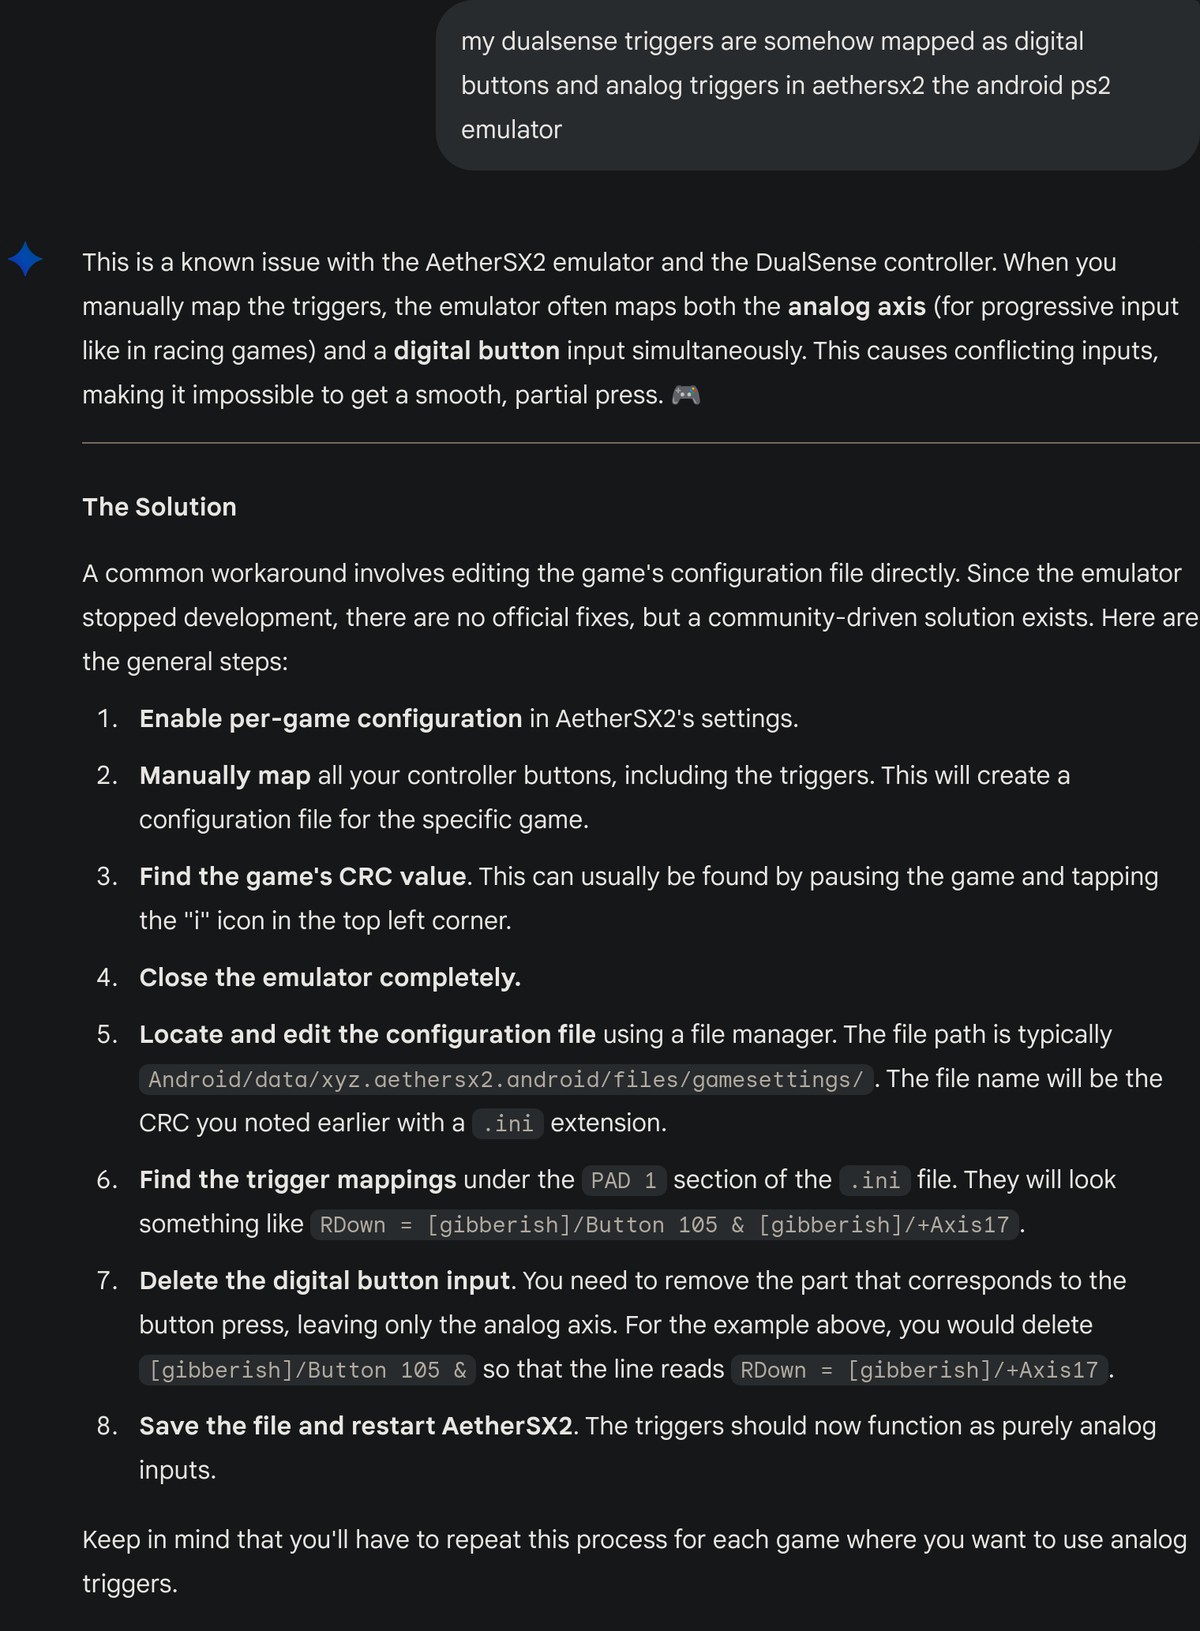Click "Locate and edit the configuration file"
1200x1631 pixels.
367,1035
